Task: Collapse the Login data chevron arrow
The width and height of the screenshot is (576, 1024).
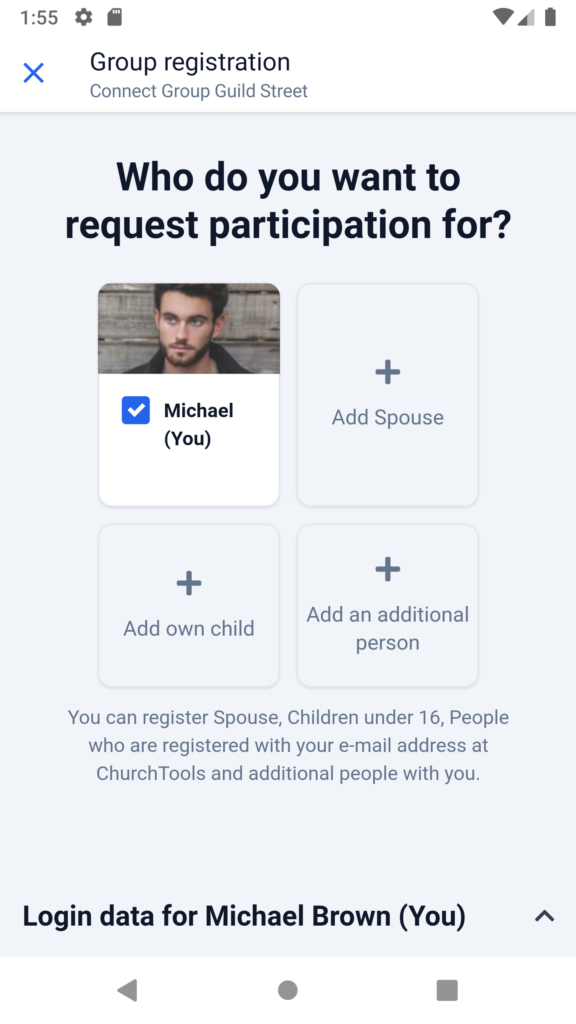Action: [x=544, y=916]
